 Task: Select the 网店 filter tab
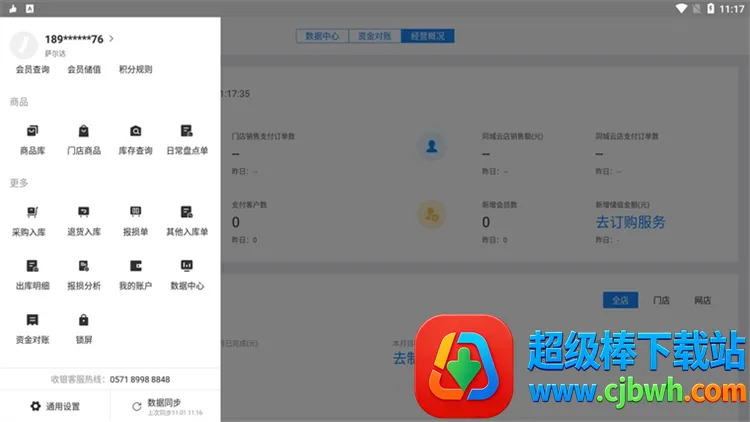703,300
